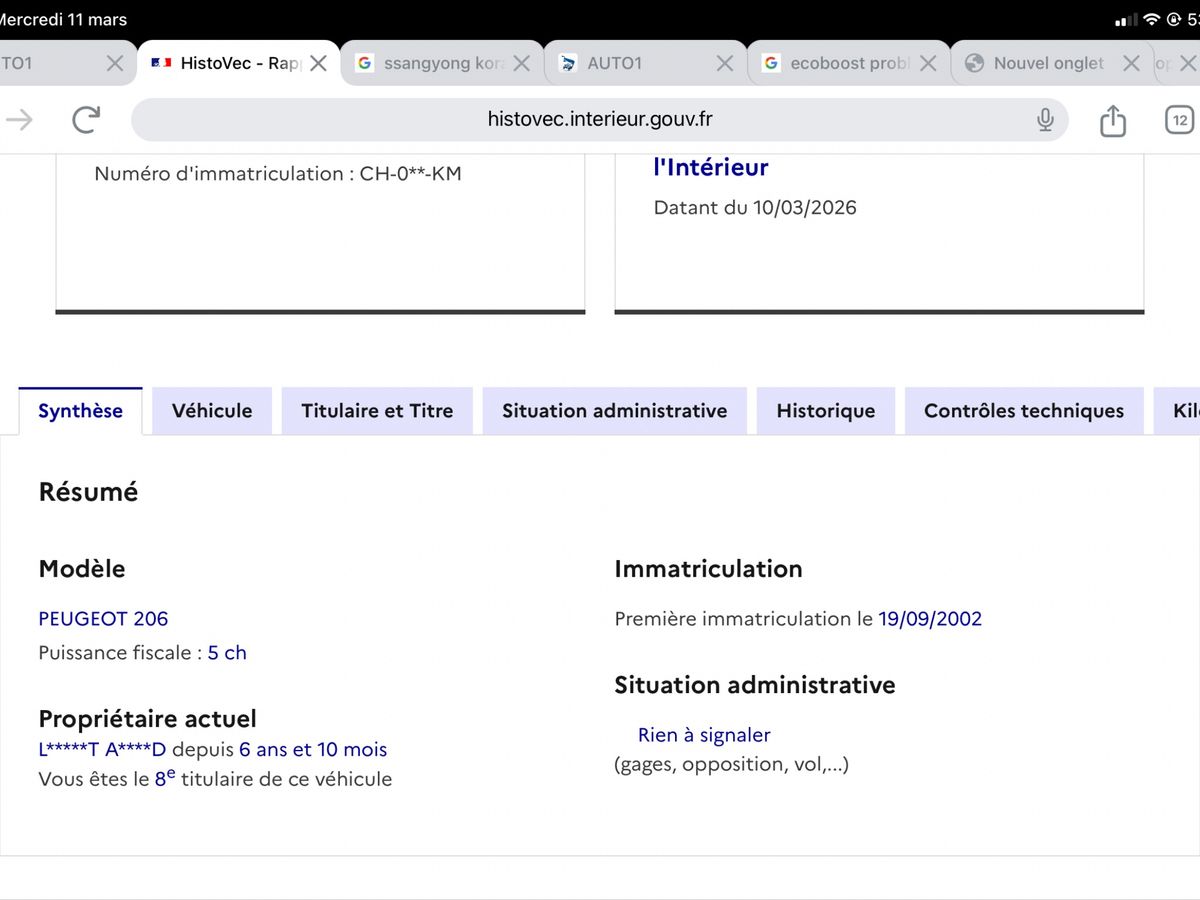Click the 8e titulaire text line
The height and width of the screenshot is (900, 1200).
coord(215,778)
